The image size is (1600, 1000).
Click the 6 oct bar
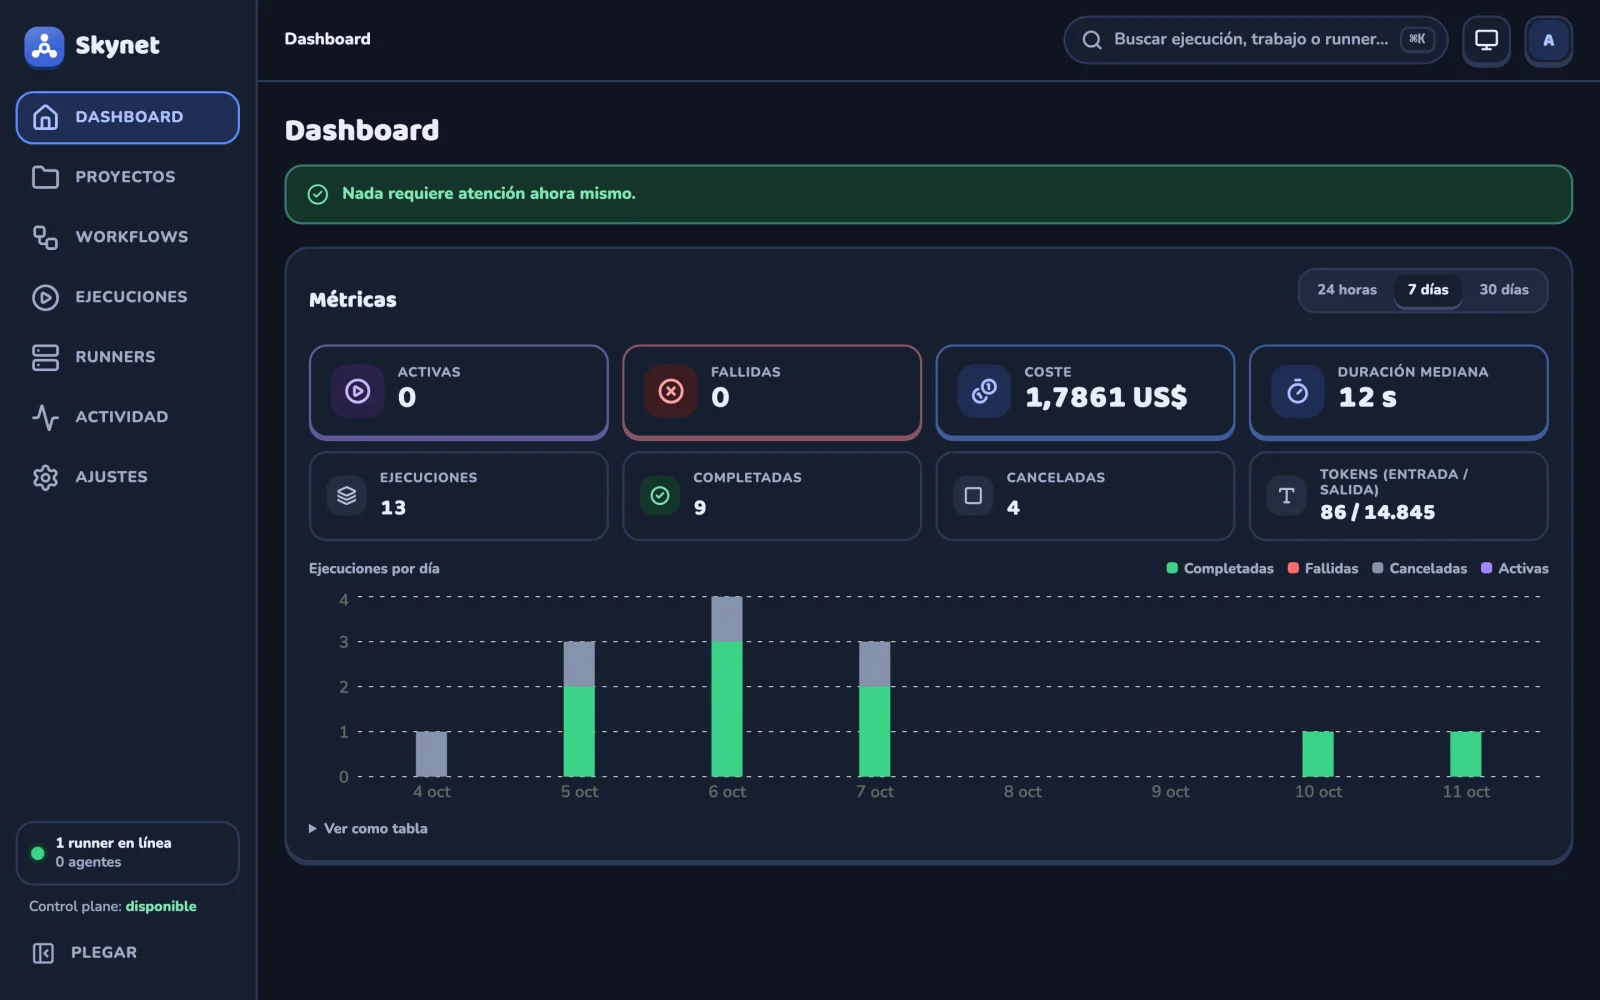point(727,687)
